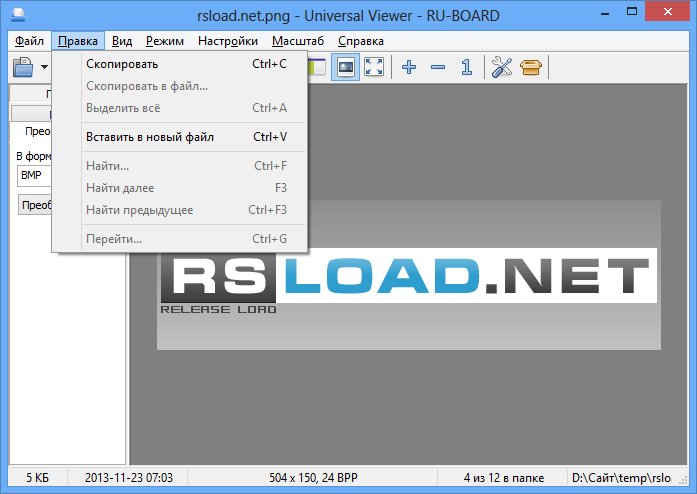Click the 2013-11-23 07:03 status entry
The width and height of the screenshot is (697, 494).
coord(128,478)
